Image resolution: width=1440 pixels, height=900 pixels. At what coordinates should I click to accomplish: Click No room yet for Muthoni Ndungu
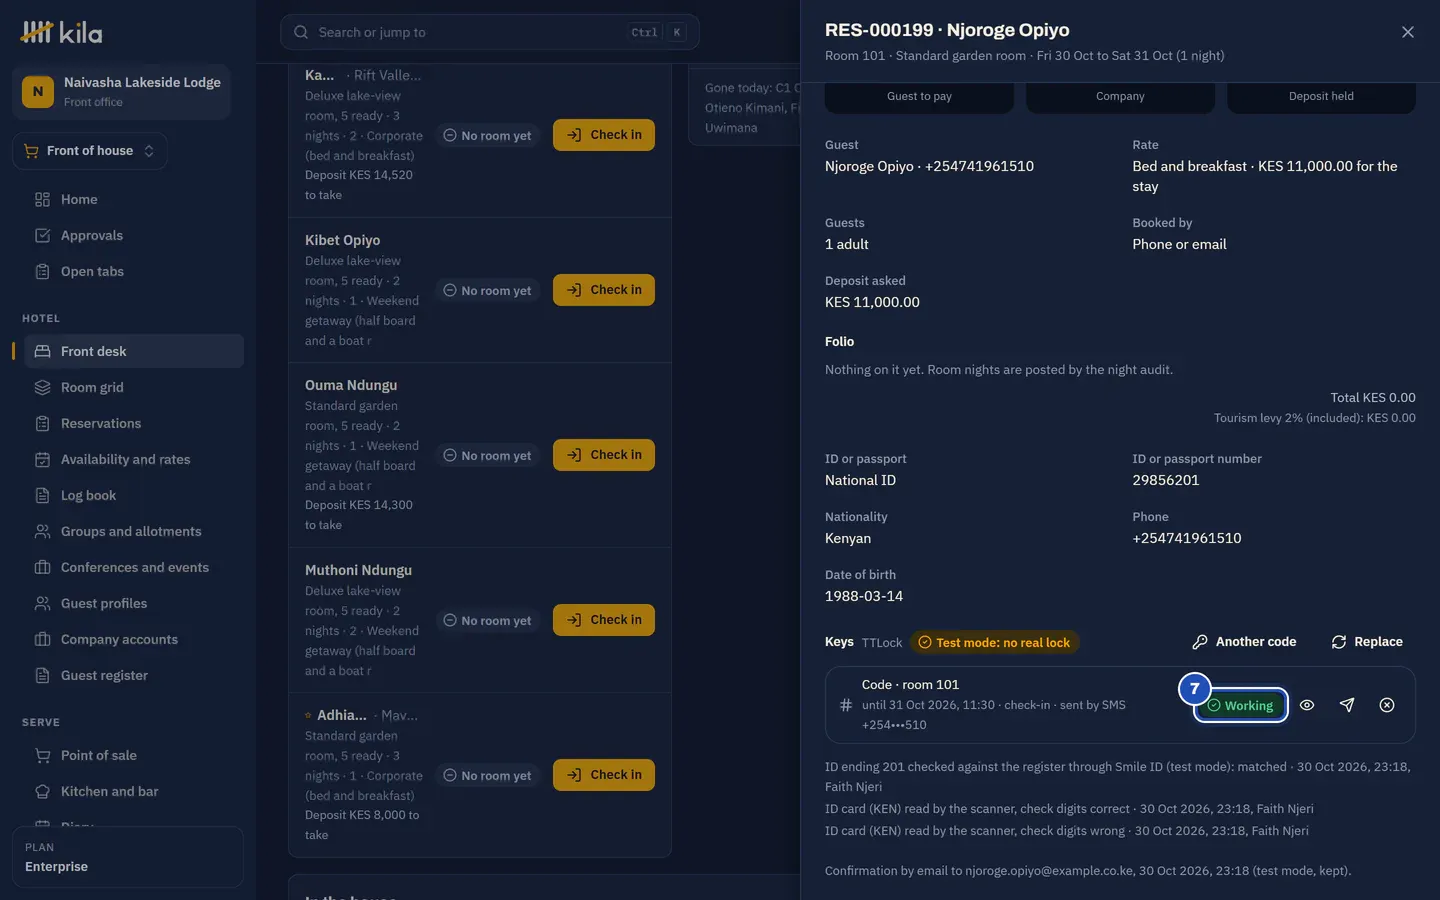(x=488, y=620)
